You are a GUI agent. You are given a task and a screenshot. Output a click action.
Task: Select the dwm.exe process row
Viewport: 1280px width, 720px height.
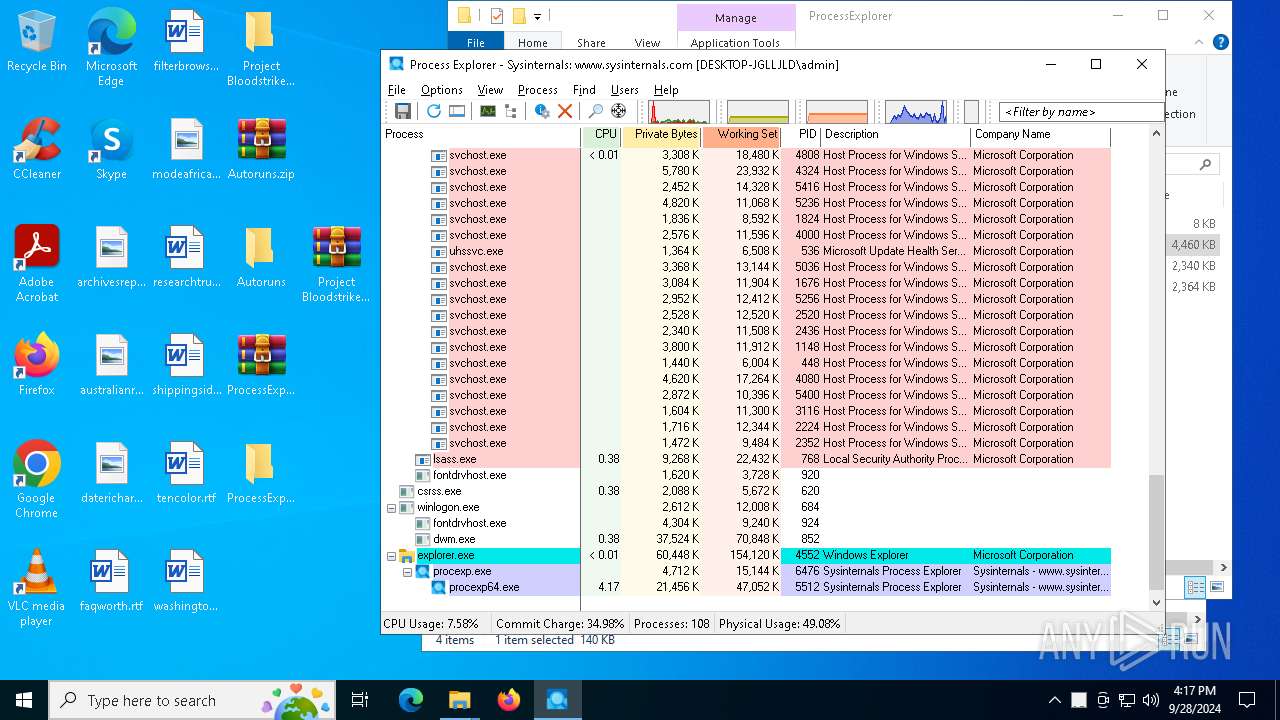click(x=746, y=539)
